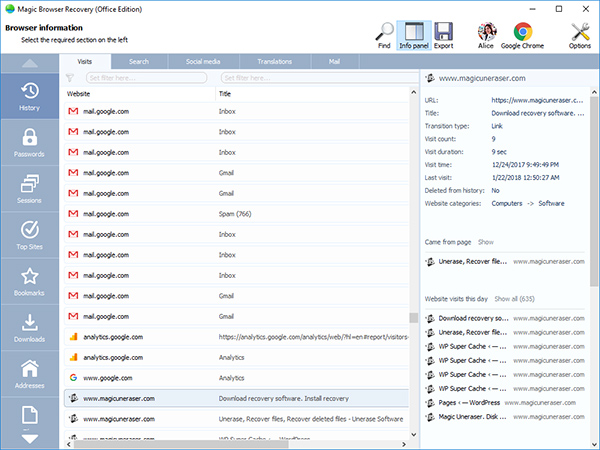Toggle the Info panel button
Image resolution: width=600 pixels, height=450 pixels.
click(x=414, y=36)
